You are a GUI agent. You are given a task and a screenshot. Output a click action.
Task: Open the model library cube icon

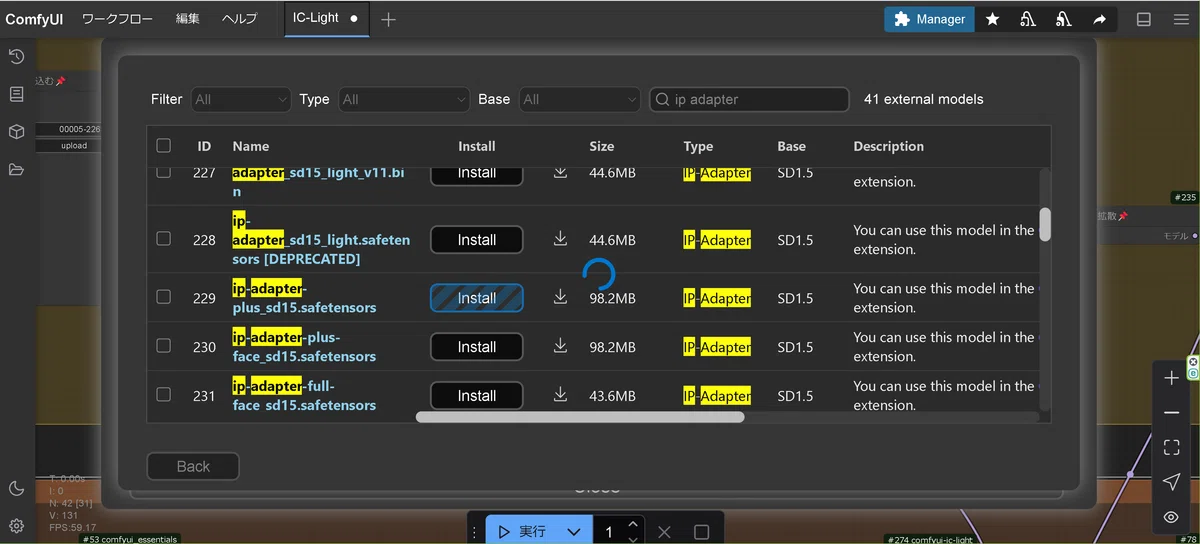[16, 132]
